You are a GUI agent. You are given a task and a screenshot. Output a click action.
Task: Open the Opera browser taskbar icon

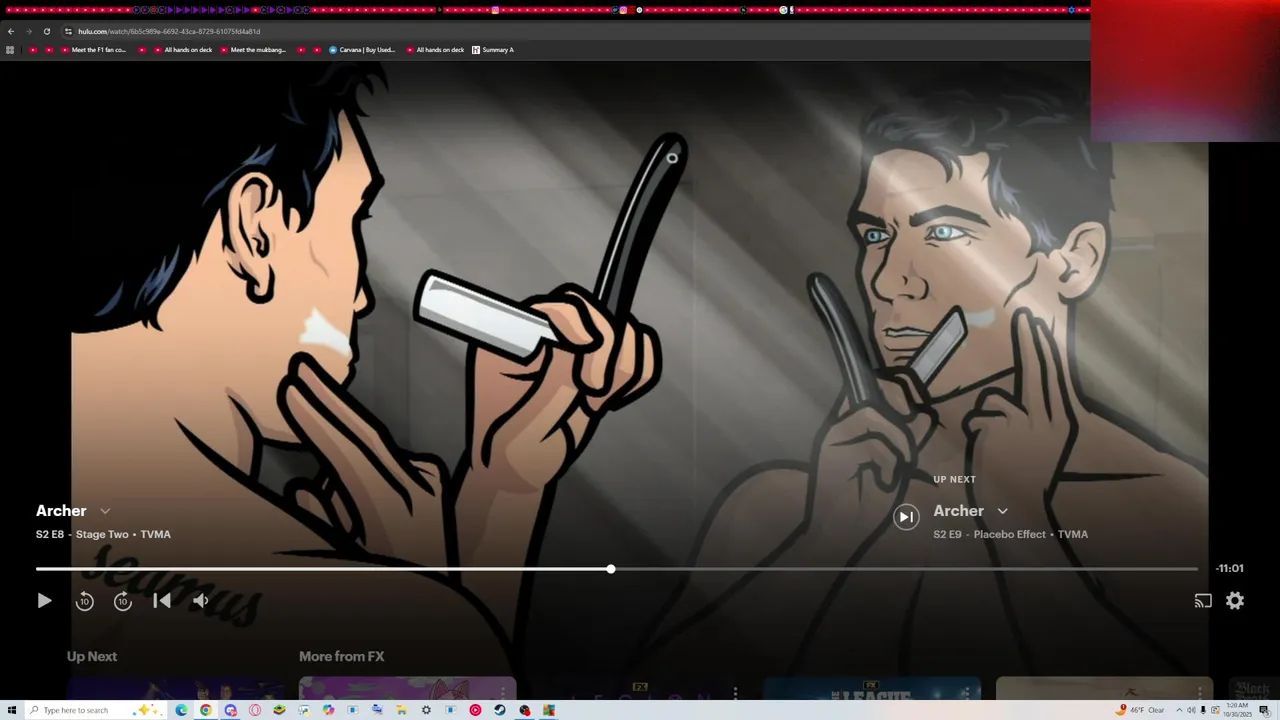coord(255,710)
